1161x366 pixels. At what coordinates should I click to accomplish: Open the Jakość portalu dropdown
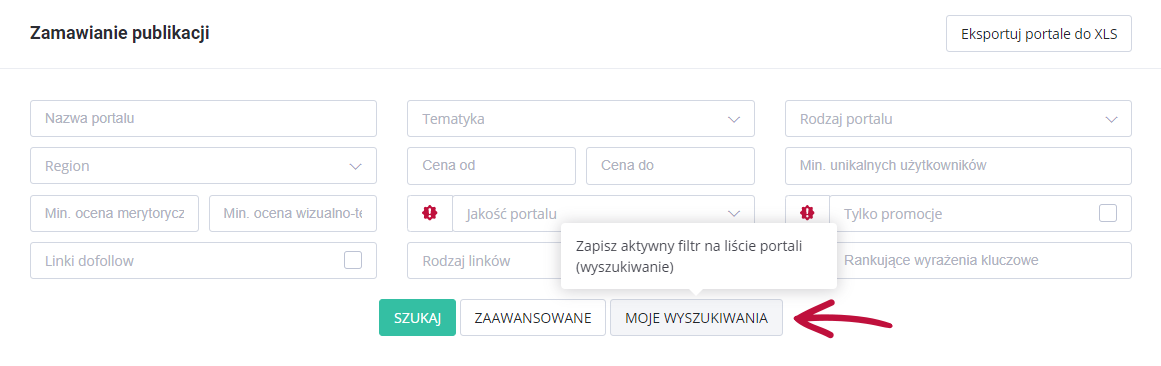click(603, 213)
